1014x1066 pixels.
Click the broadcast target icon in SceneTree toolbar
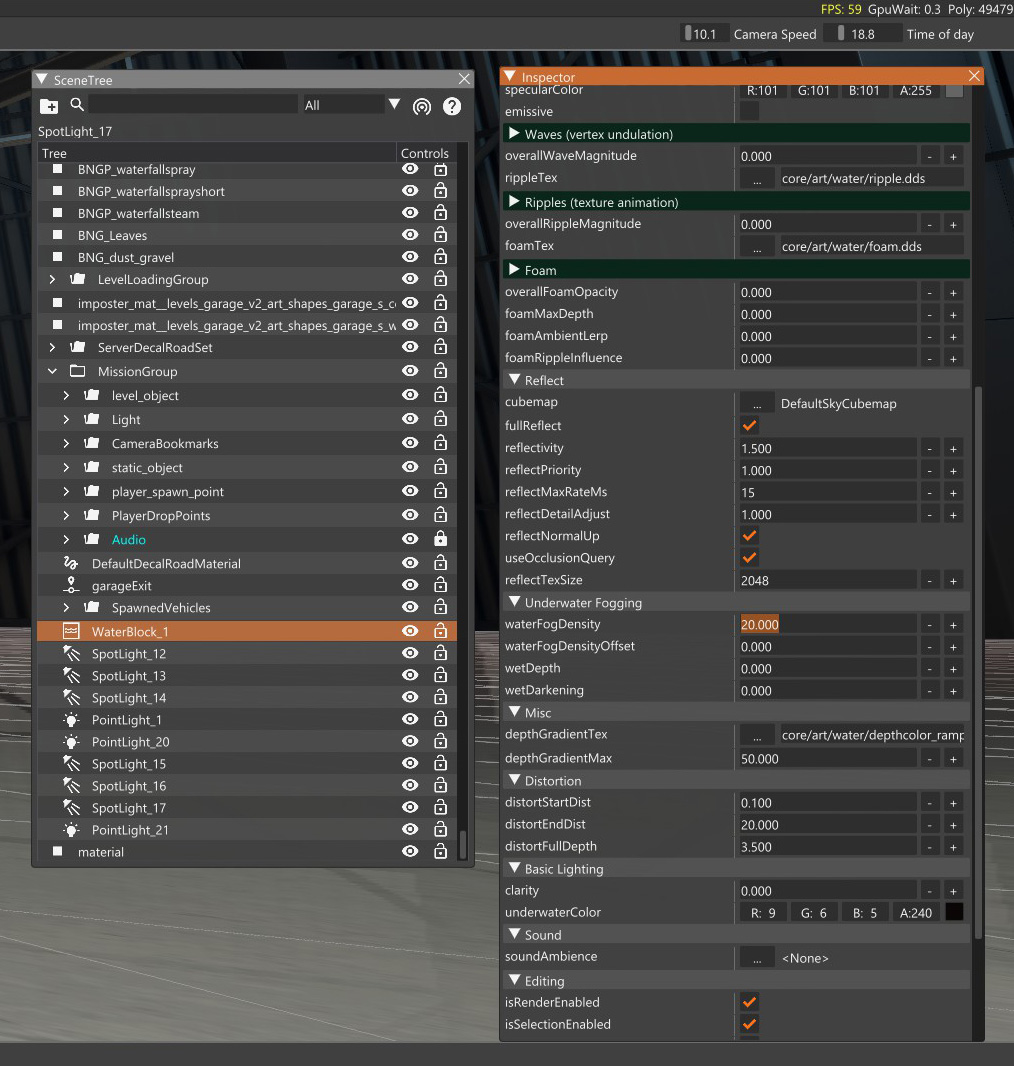(422, 107)
